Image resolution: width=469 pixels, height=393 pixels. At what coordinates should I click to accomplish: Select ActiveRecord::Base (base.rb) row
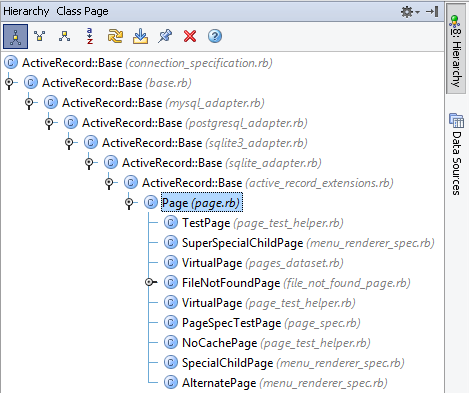point(108,83)
